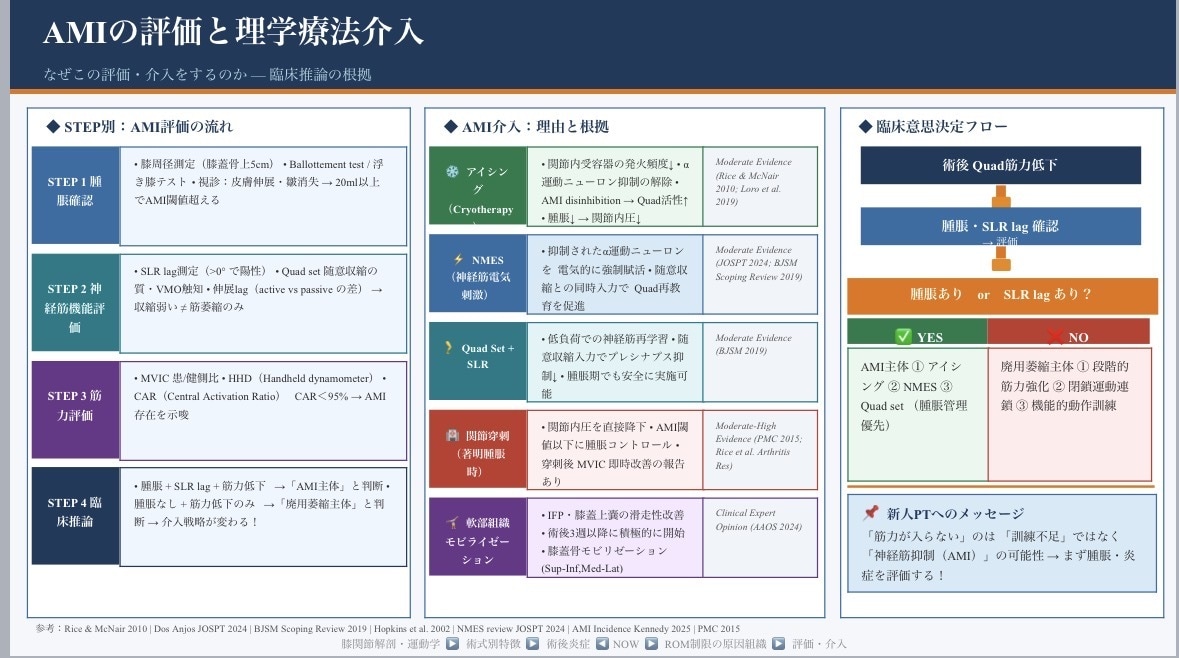Select the STEP 1 腫脹確認 label box

[x=75, y=195]
